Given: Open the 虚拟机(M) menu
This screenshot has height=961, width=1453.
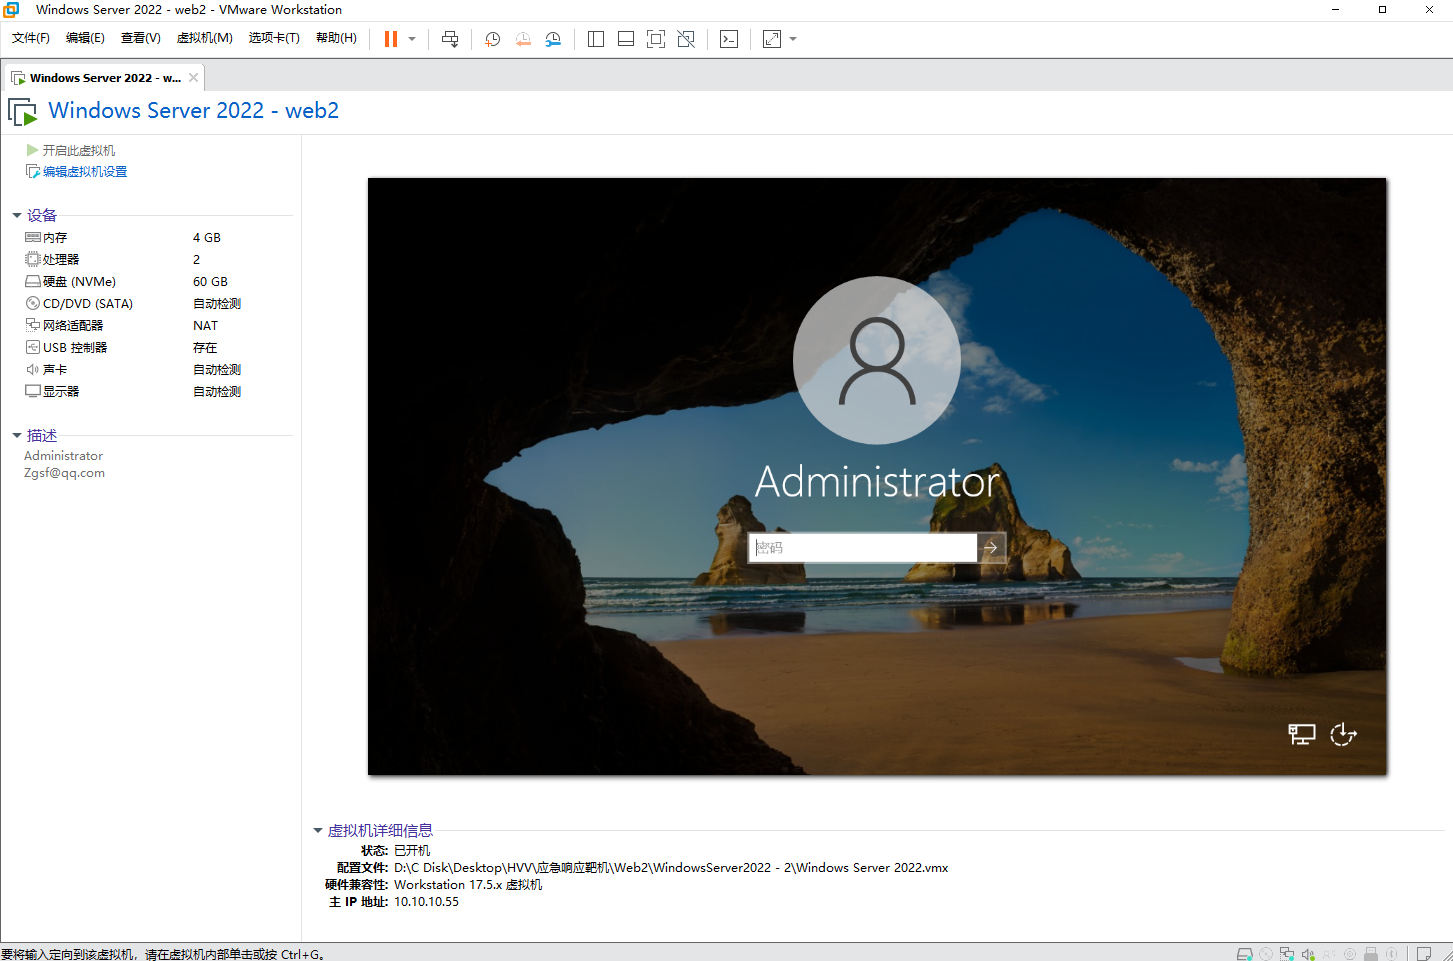Looking at the screenshot, I should tap(205, 38).
